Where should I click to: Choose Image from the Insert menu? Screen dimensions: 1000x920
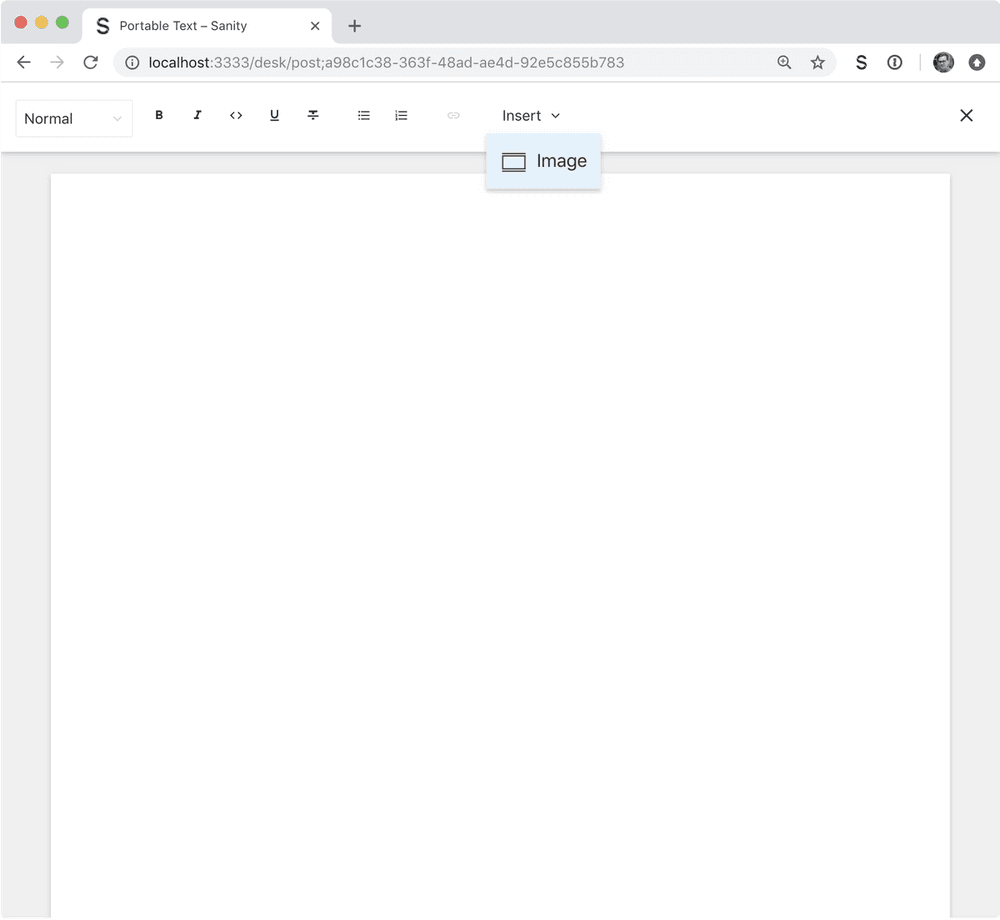pos(543,161)
